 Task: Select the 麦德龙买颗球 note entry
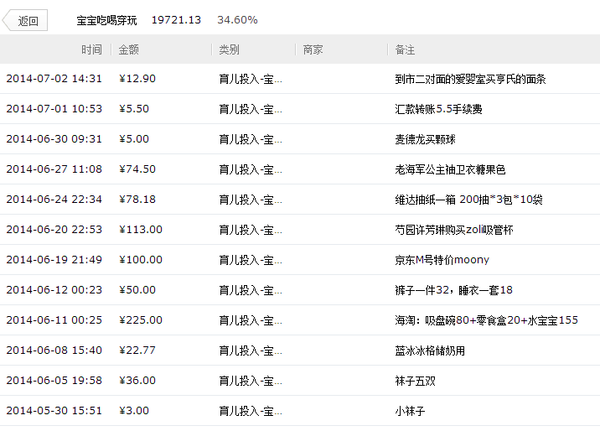pyautogui.click(x=425, y=139)
